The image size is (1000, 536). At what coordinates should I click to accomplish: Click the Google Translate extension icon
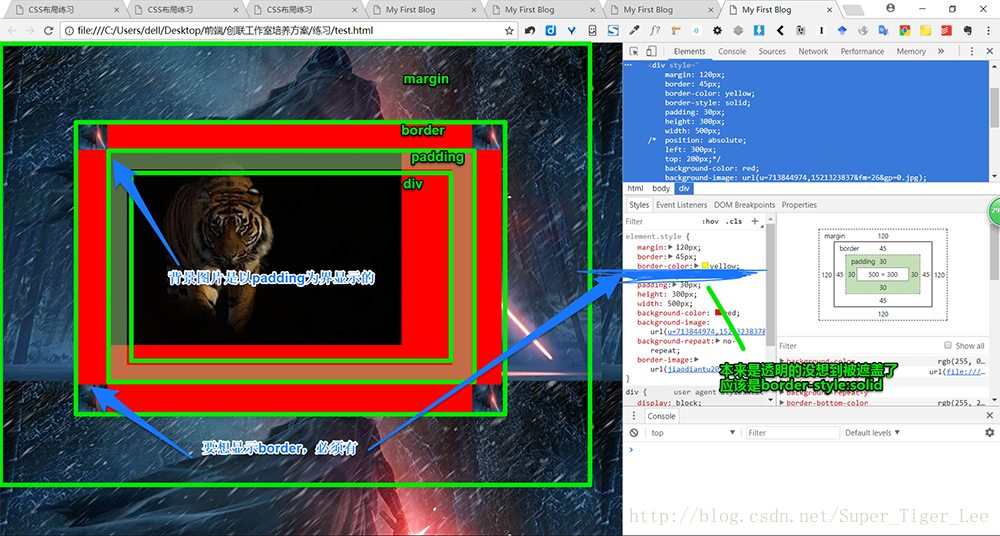click(x=884, y=31)
